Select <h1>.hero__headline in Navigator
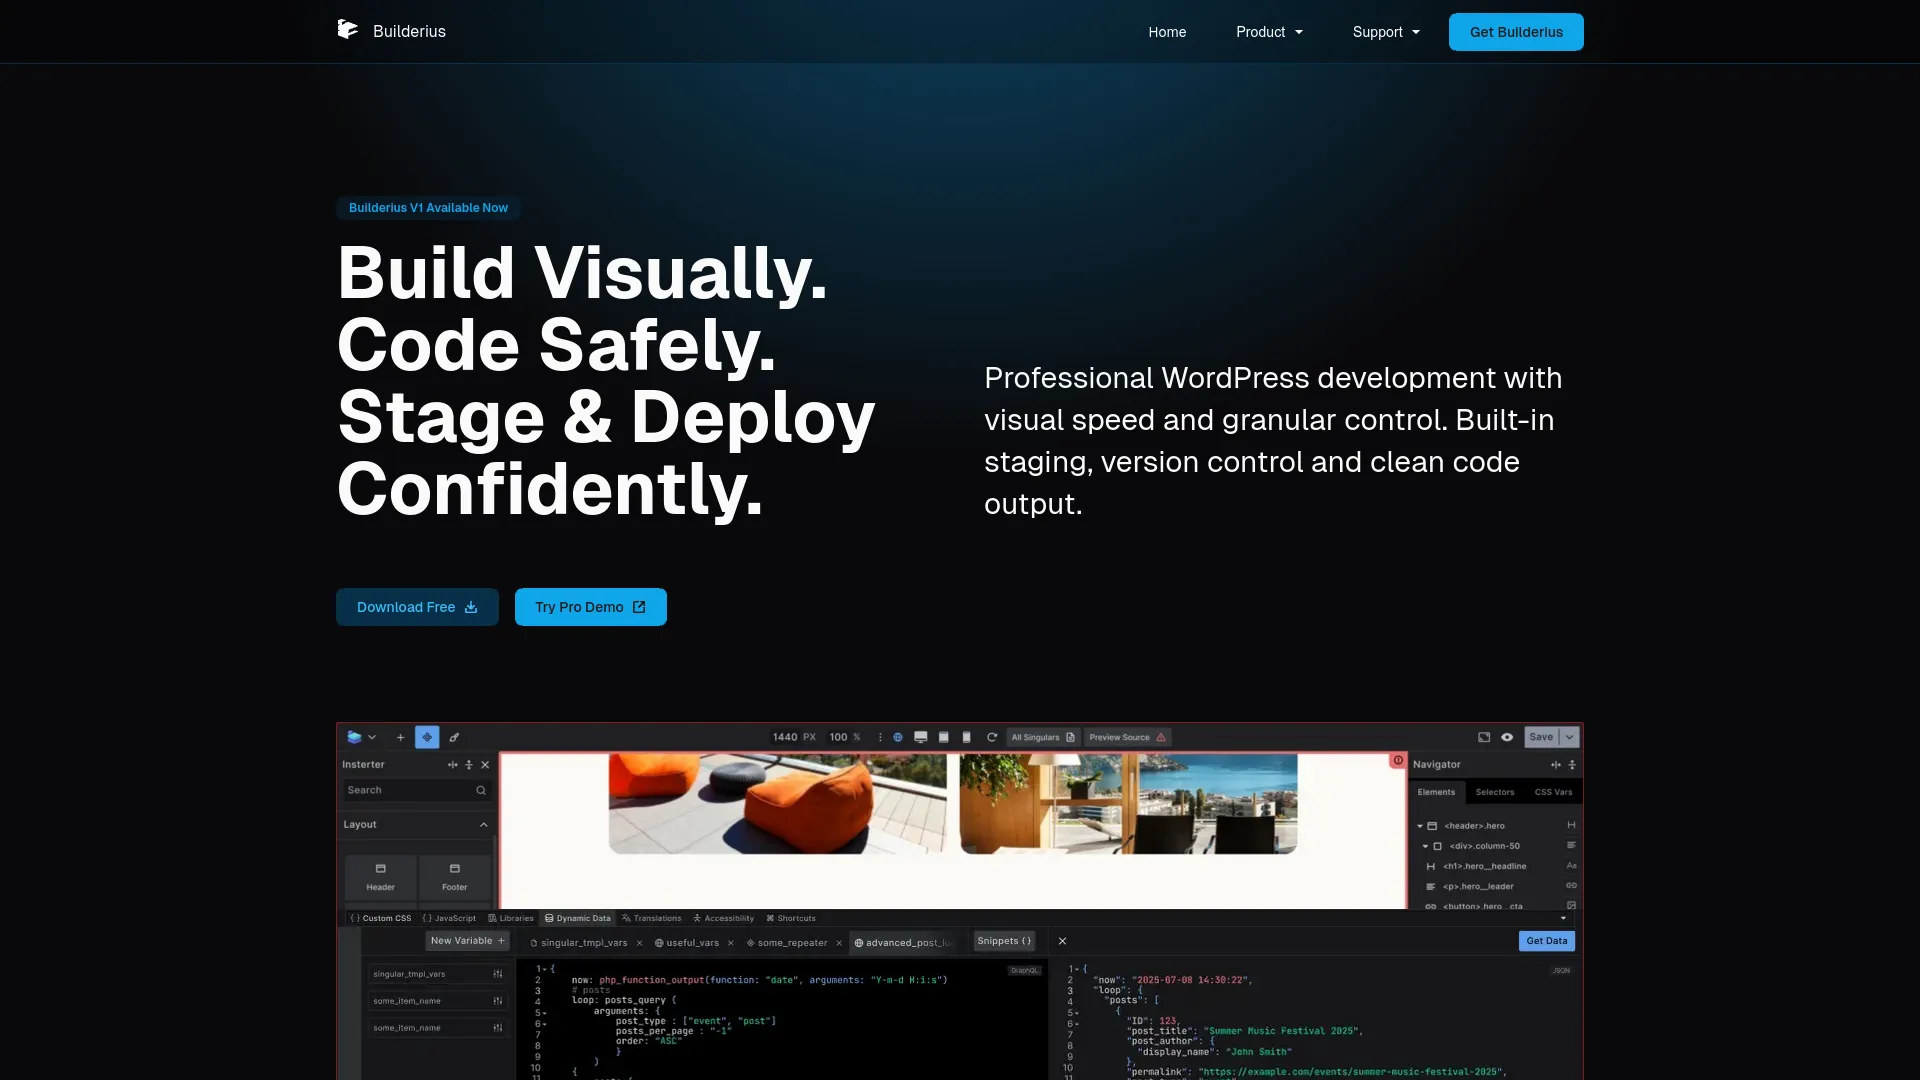The image size is (1920, 1080). coord(1484,866)
